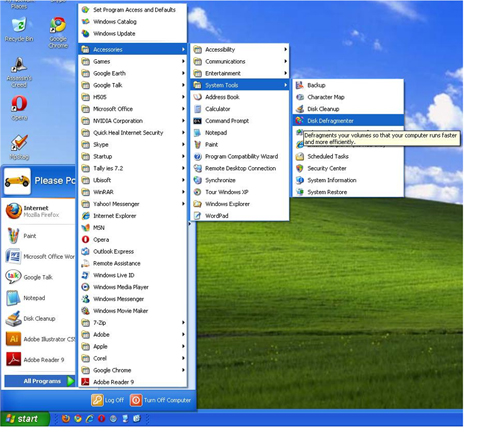The width and height of the screenshot is (477, 436).
Task: Launch Windows Movie Maker
Action: point(132,311)
